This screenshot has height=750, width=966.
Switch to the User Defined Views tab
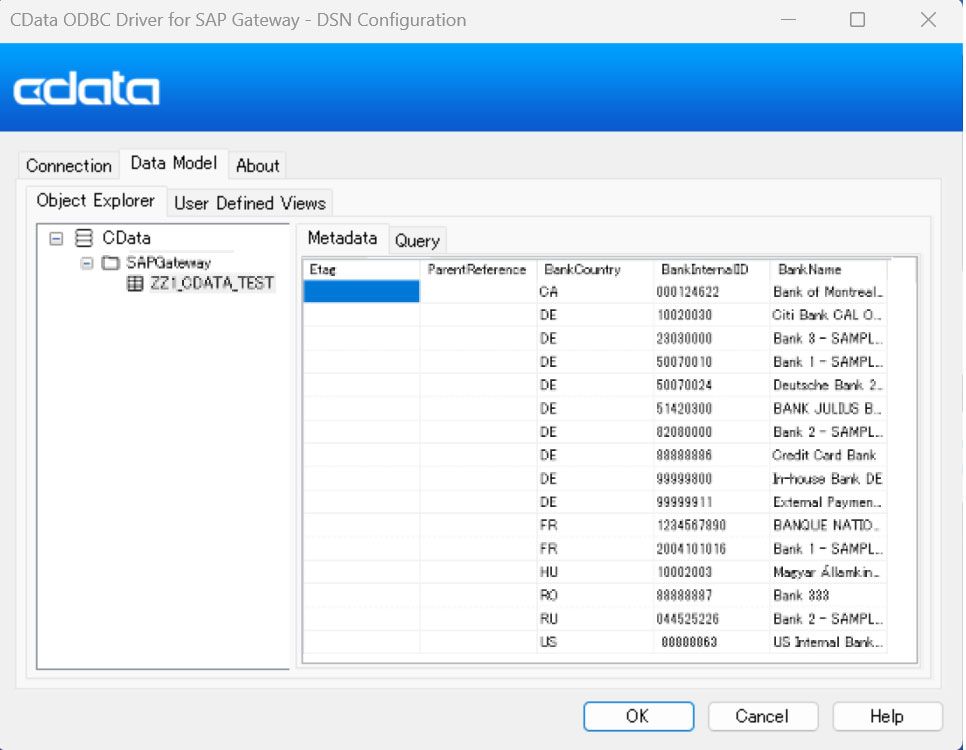click(249, 202)
